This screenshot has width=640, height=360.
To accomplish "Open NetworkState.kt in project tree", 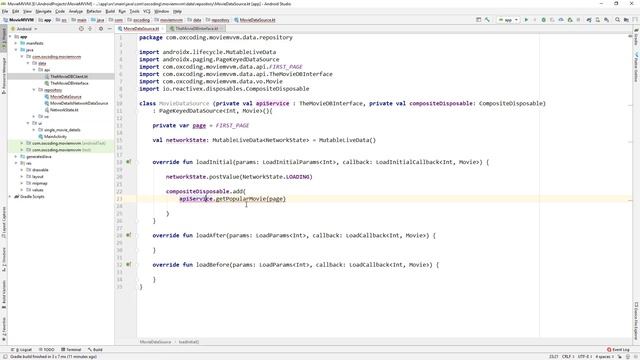I will click(x=64, y=110).
